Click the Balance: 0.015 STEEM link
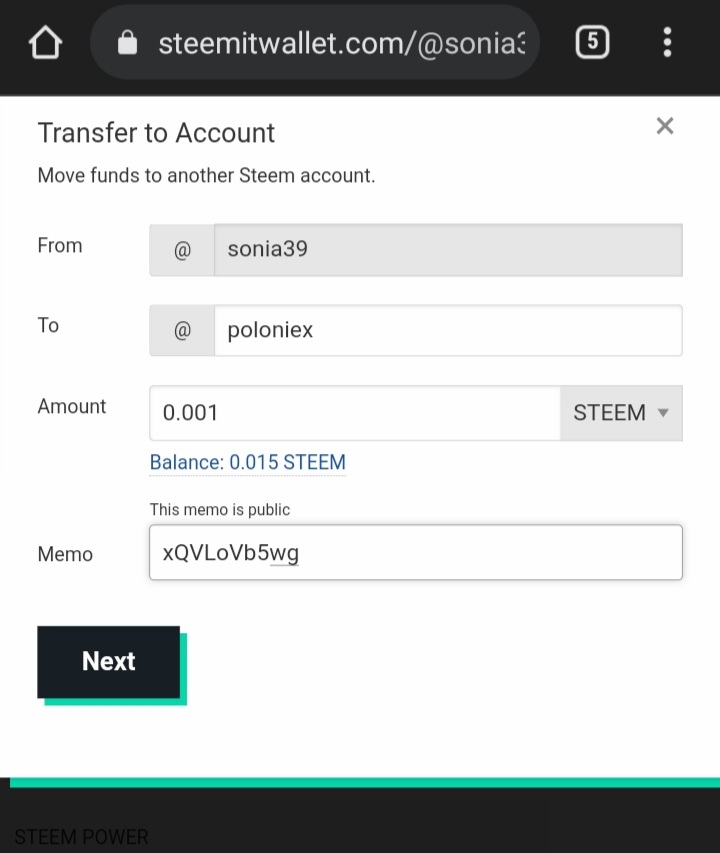720x853 pixels. coord(247,462)
